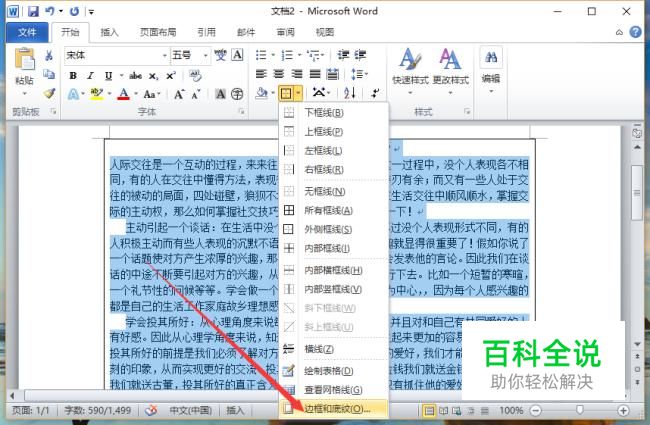The image size is (650, 425).
Task: Open the font name 宋体 dropdown
Action: 165,55
